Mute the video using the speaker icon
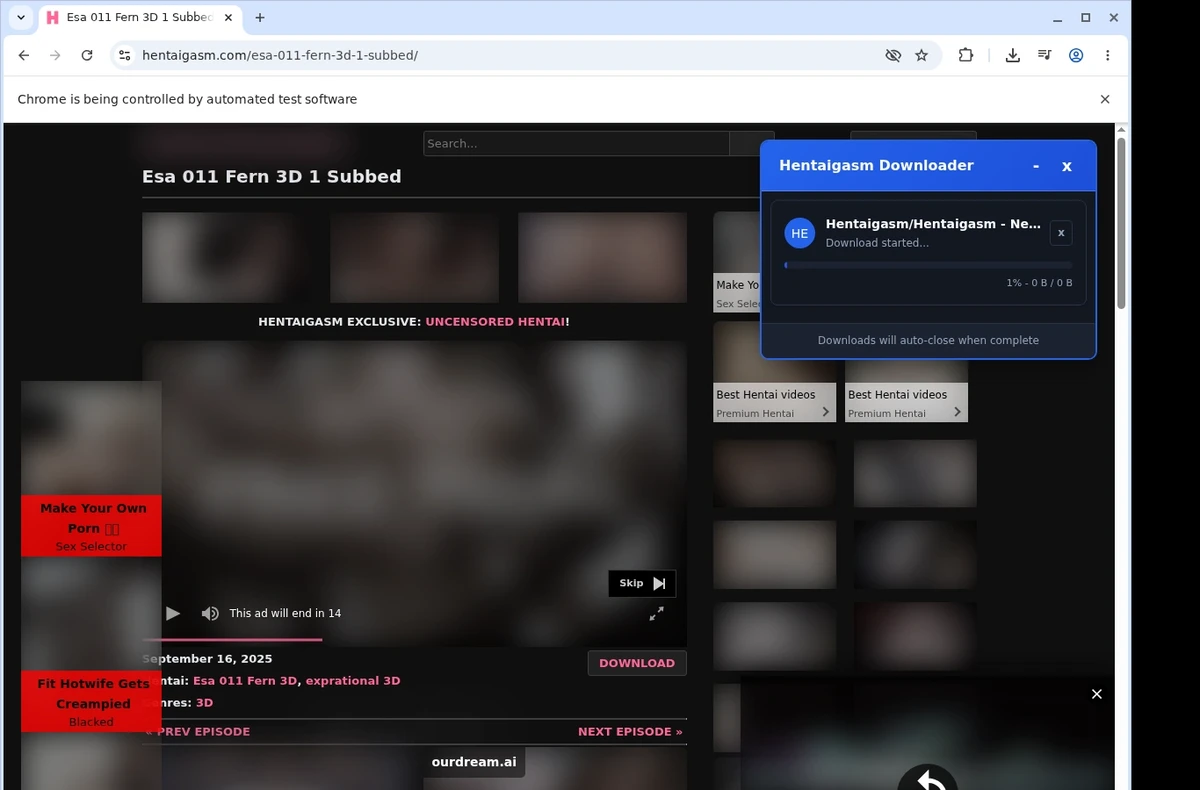Viewport: 1200px width, 790px height. [210, 613]
